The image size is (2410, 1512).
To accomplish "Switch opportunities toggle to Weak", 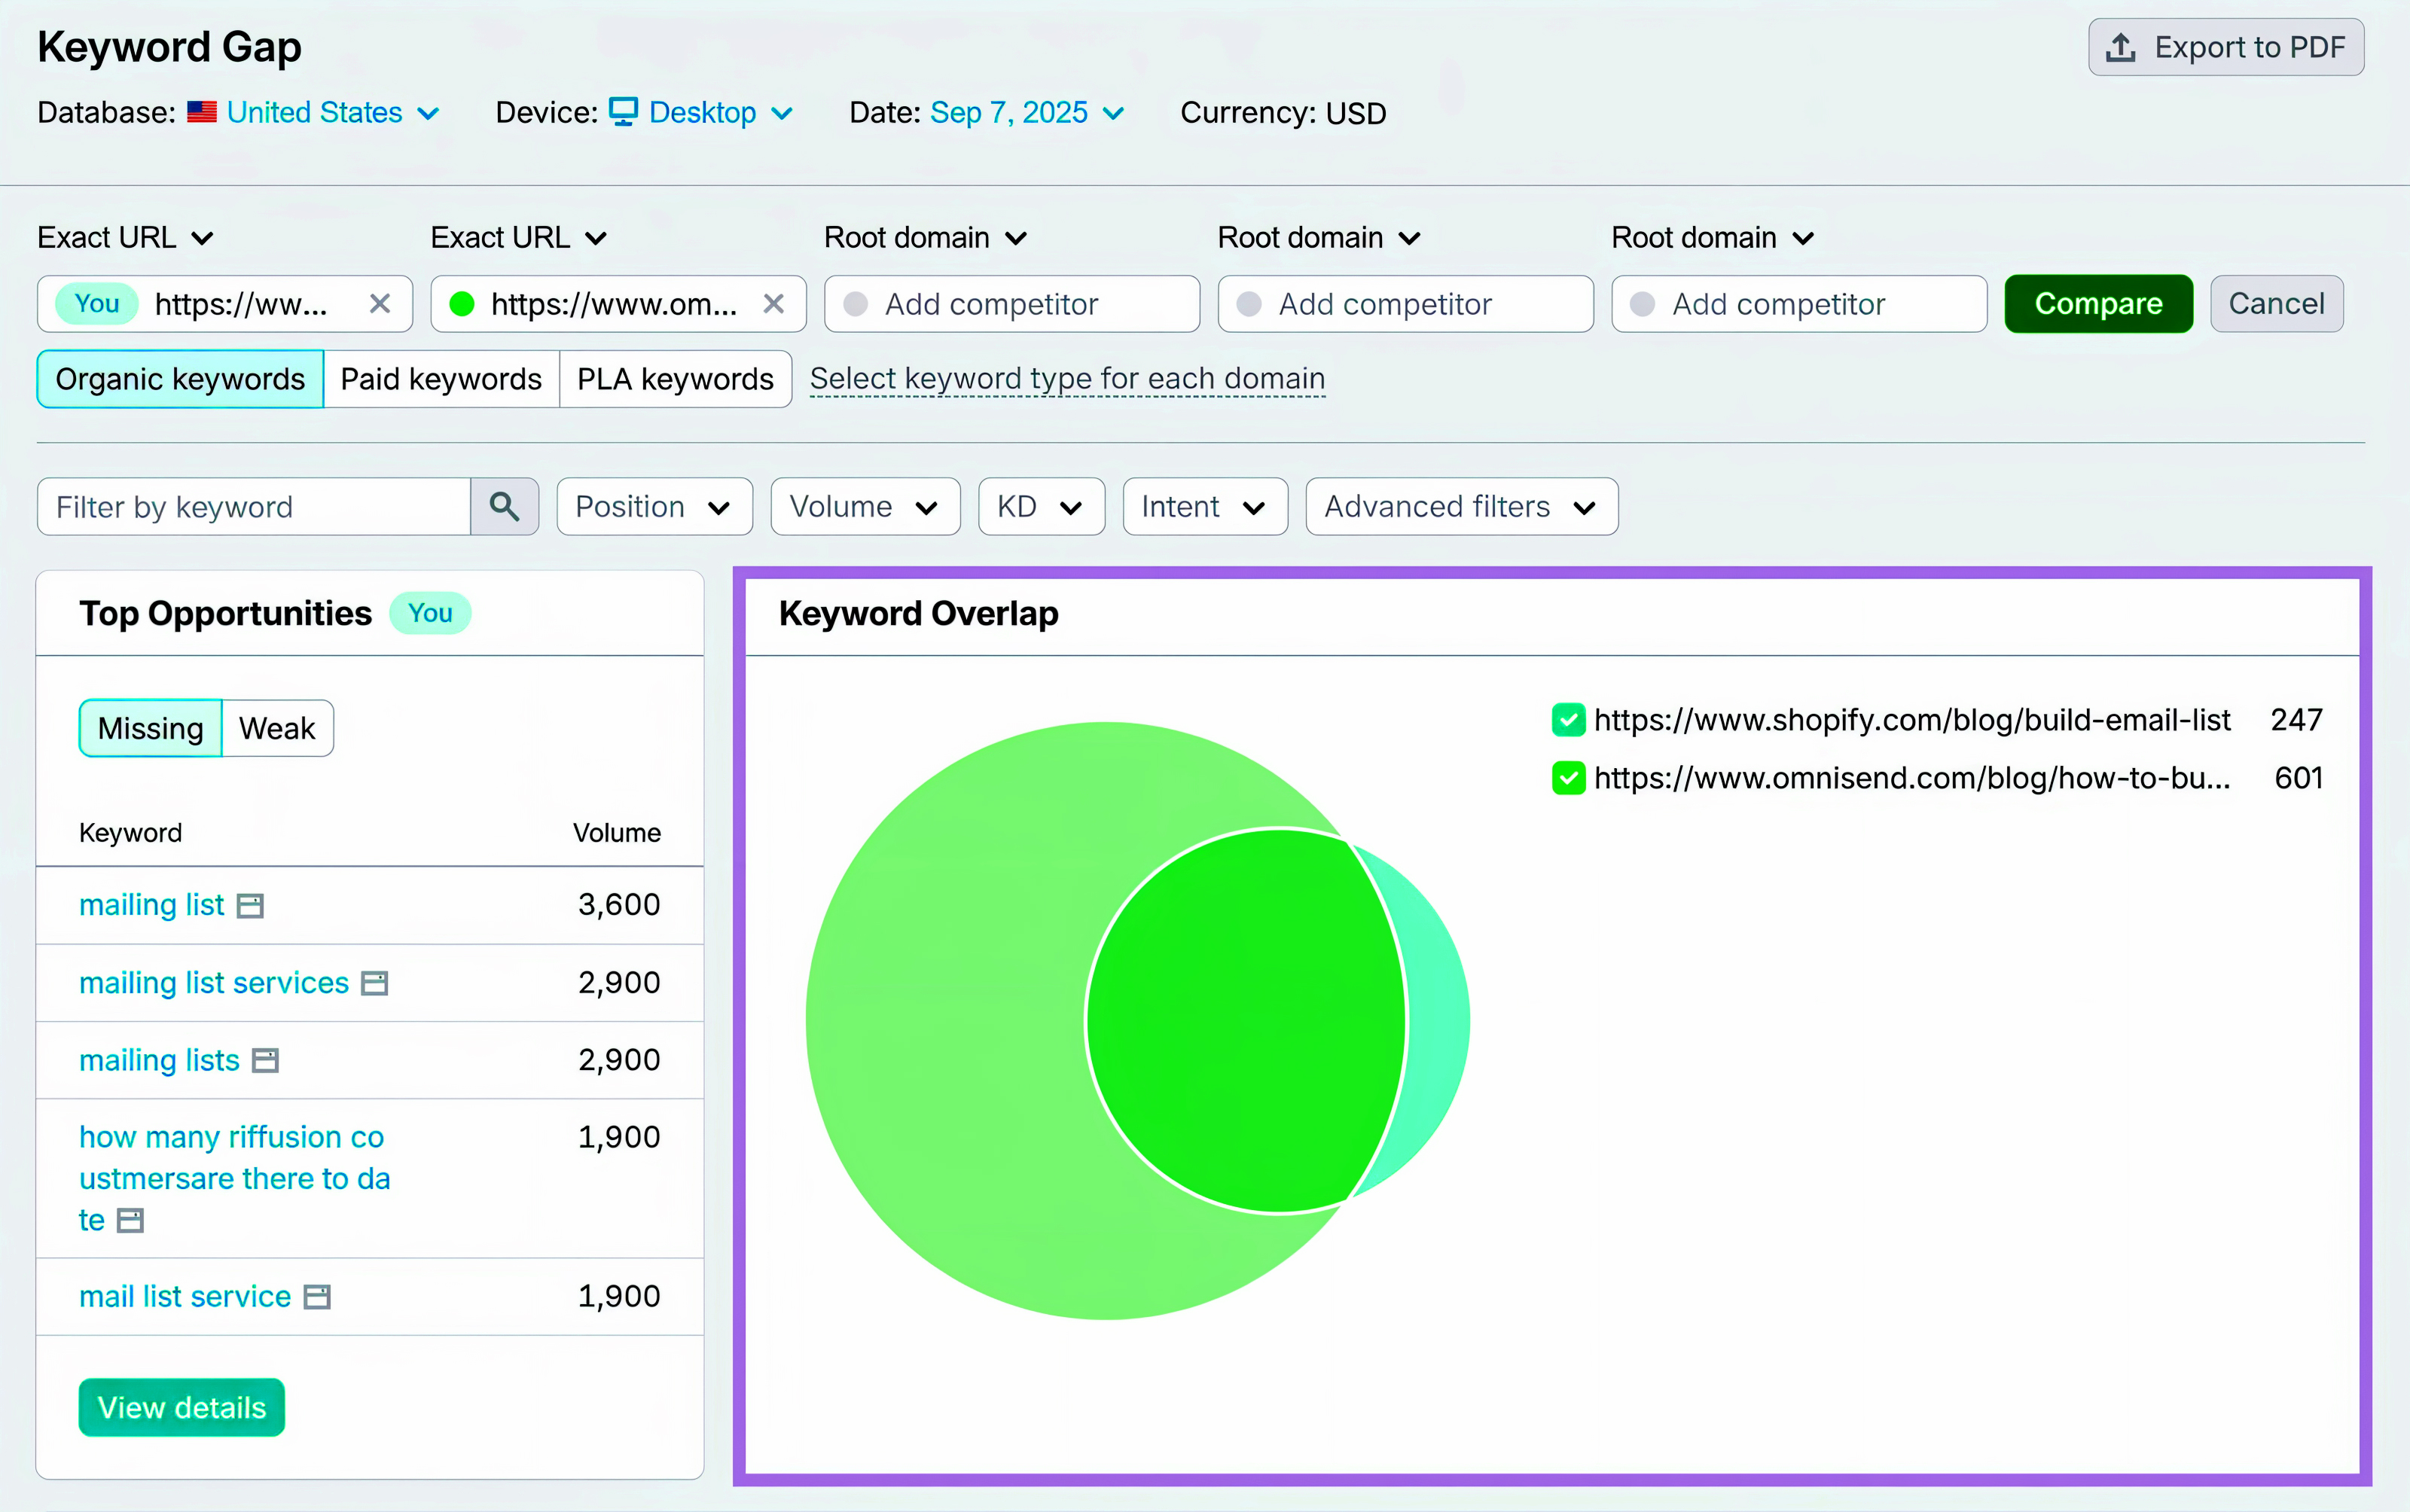I will click(x=276, y=728).
